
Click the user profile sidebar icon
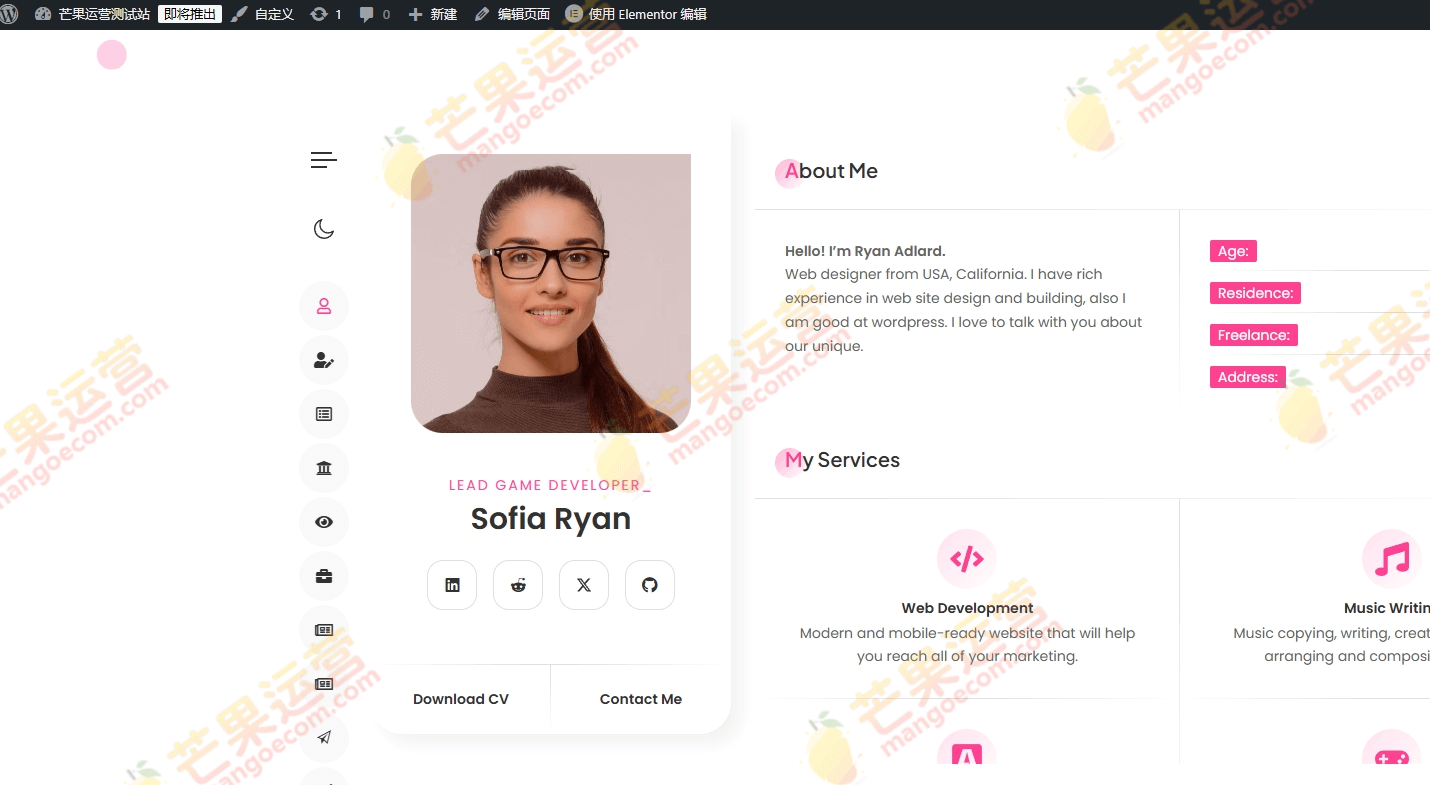click(x=324, y=306)
